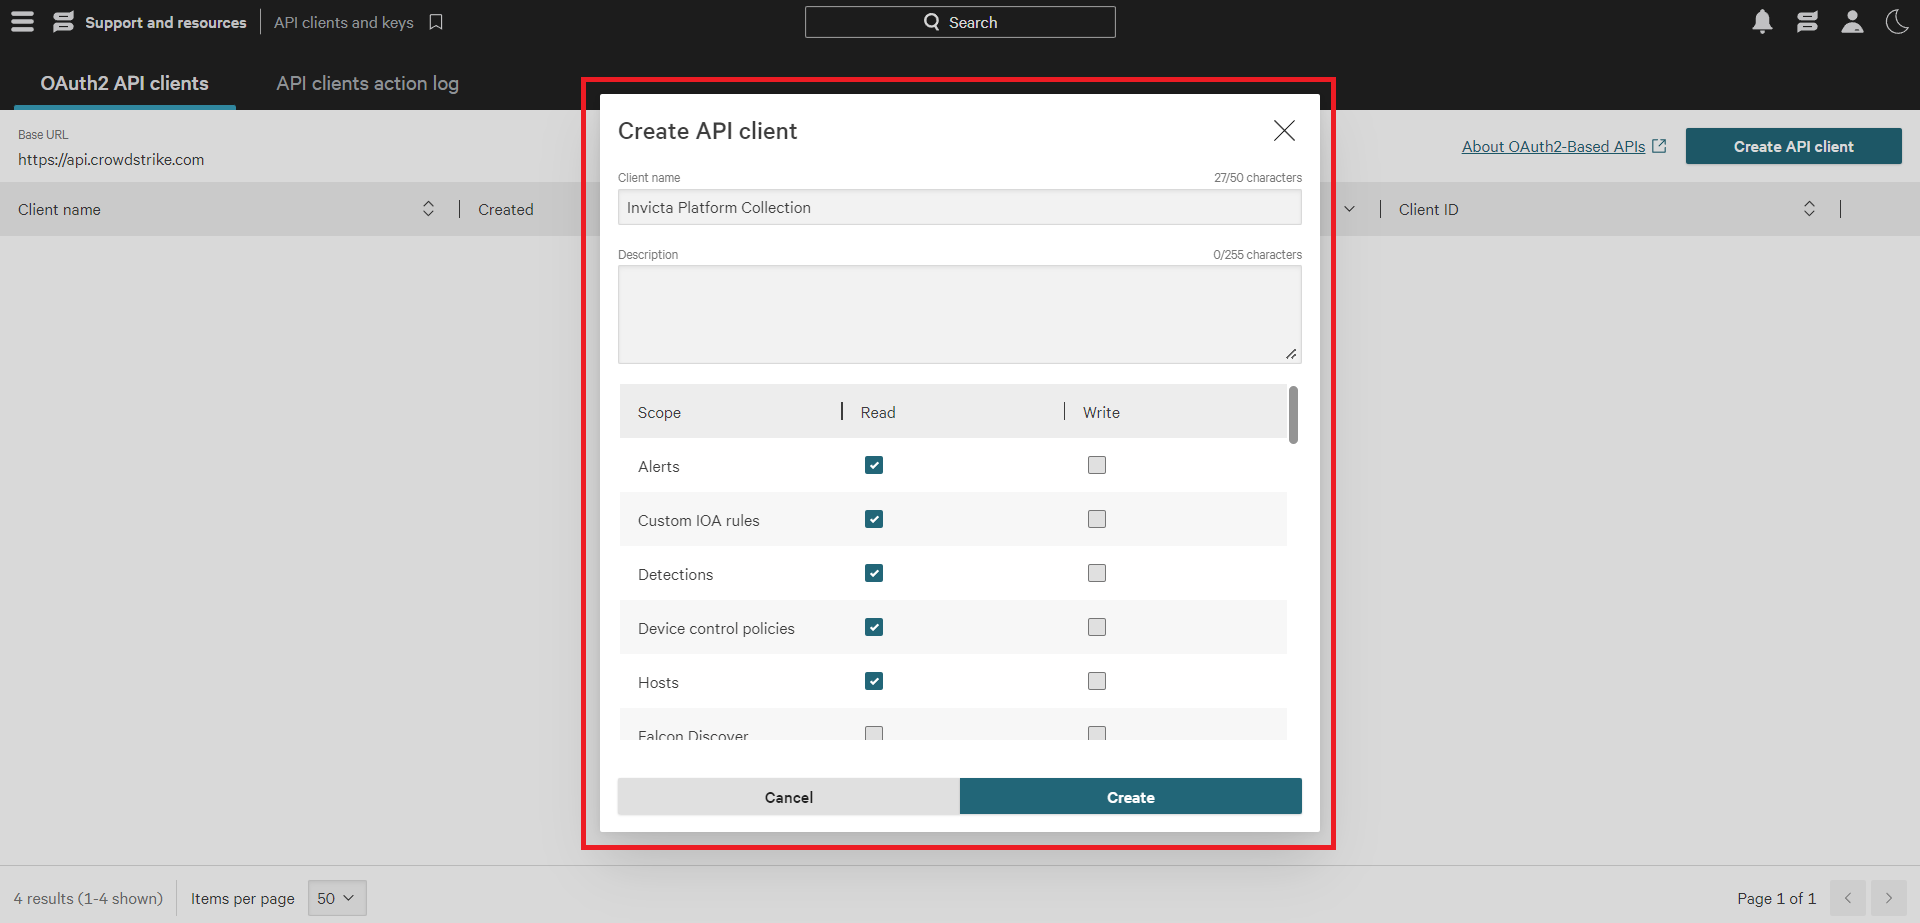
Task: Open the hamburger navigation menu
Action: tap(22, 22)
